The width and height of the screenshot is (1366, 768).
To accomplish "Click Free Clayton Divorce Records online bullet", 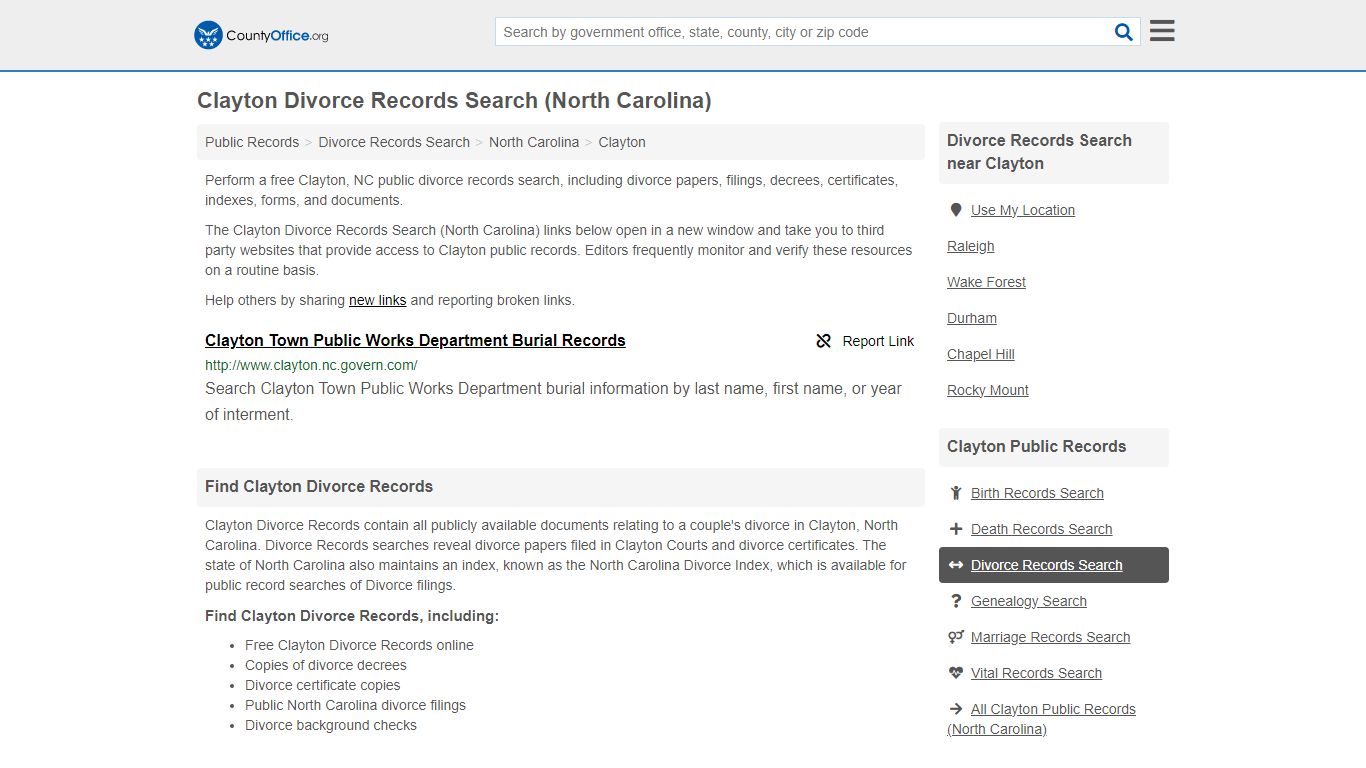I will pos(359,645).
